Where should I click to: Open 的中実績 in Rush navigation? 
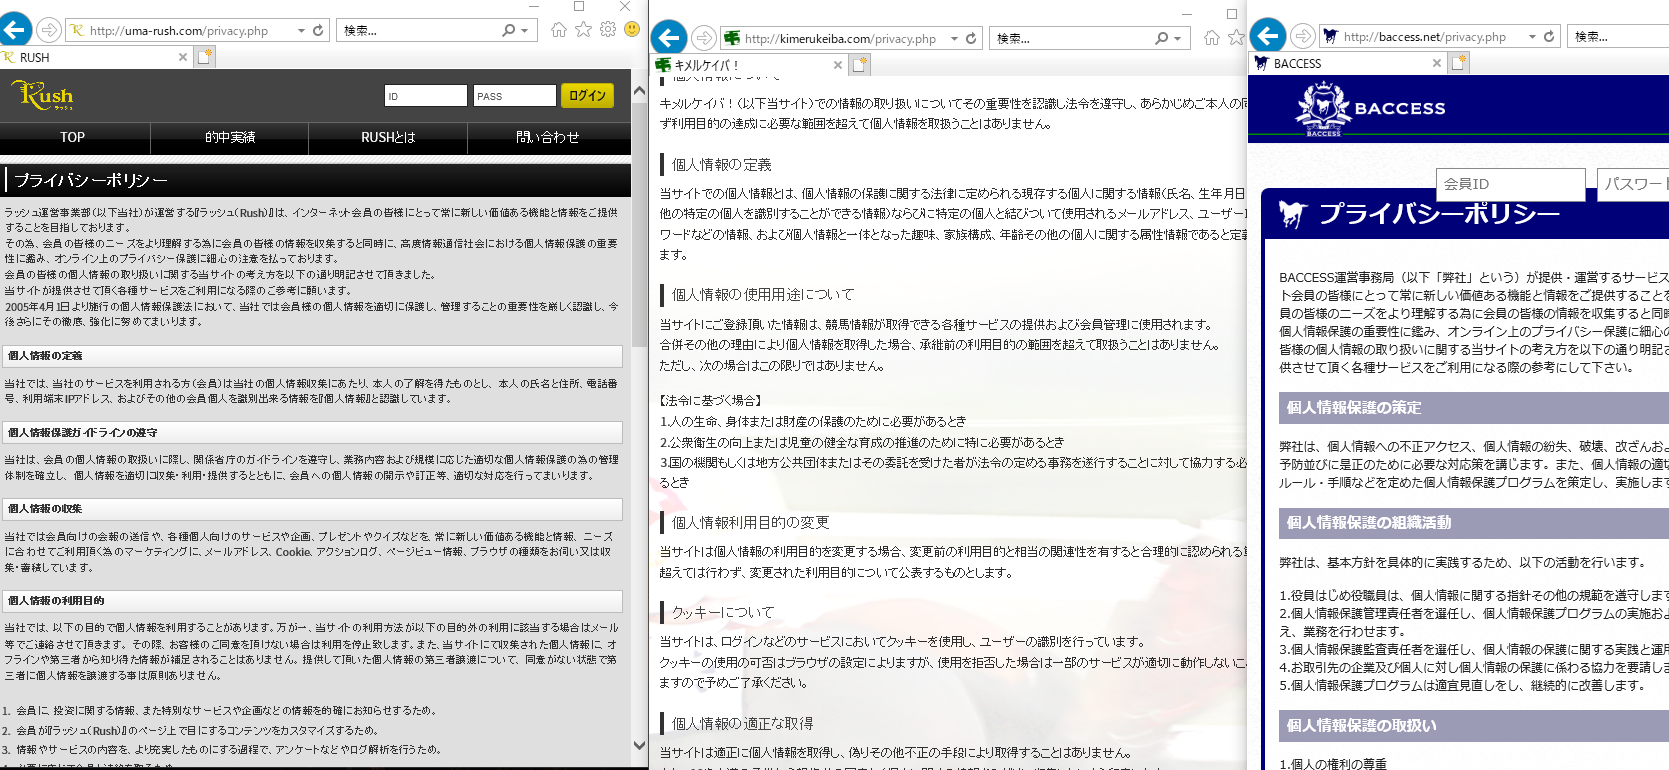(230, 137)
